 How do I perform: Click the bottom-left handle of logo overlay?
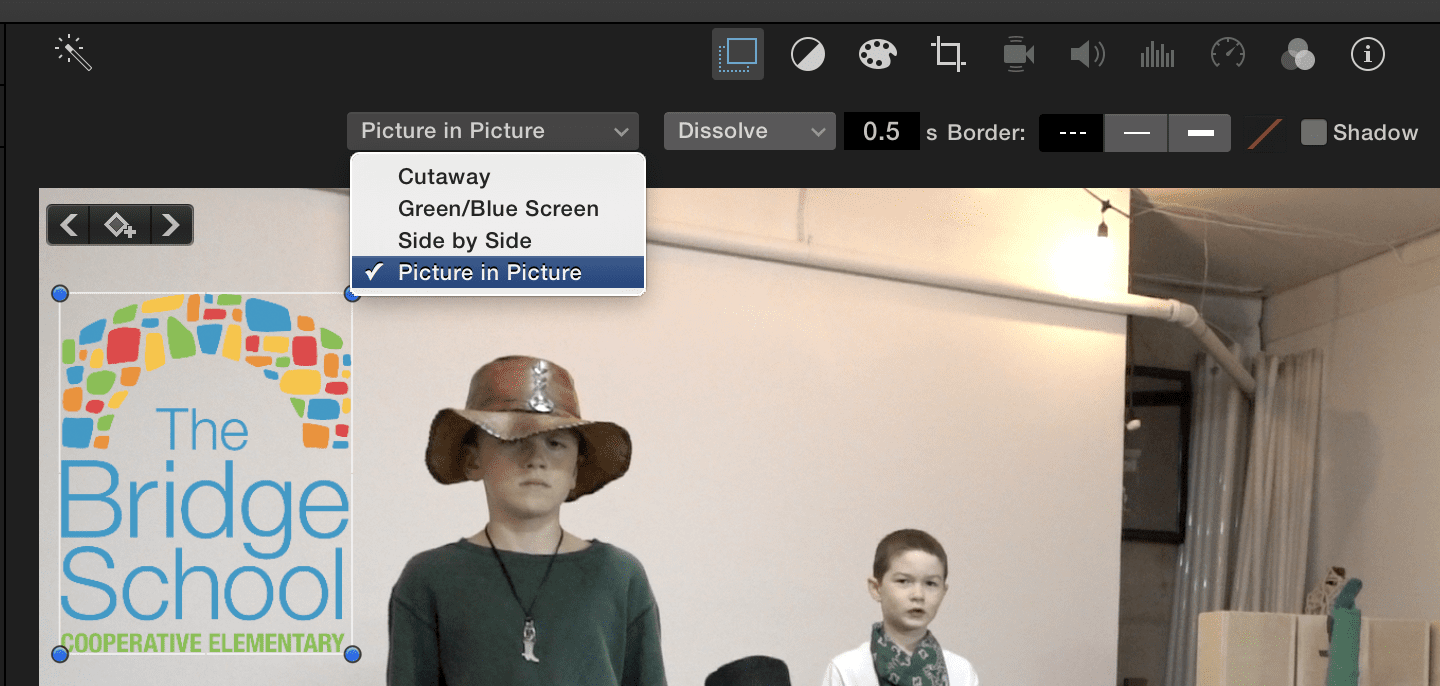(59, 654)
